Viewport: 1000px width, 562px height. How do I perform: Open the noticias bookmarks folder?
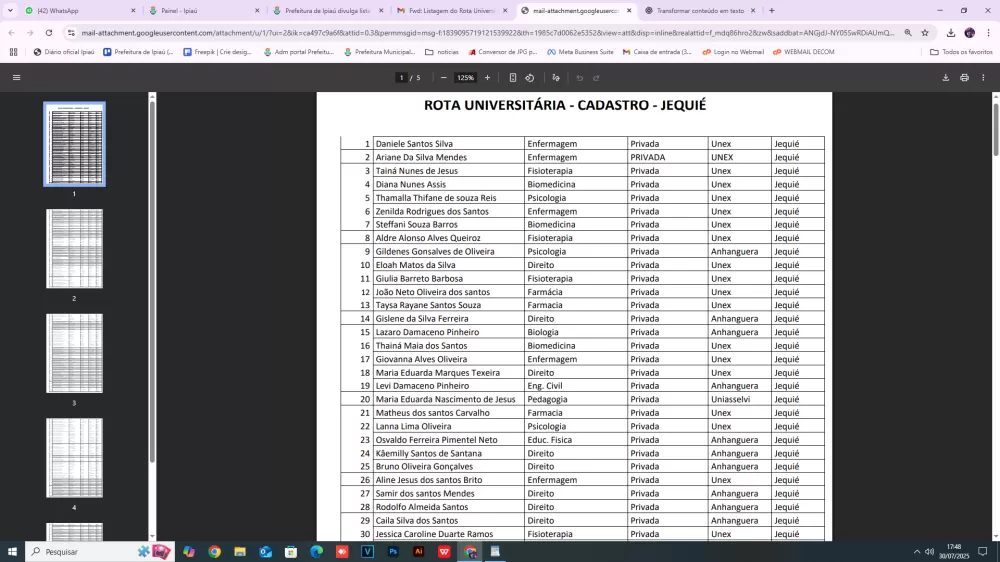pos(442,52)
